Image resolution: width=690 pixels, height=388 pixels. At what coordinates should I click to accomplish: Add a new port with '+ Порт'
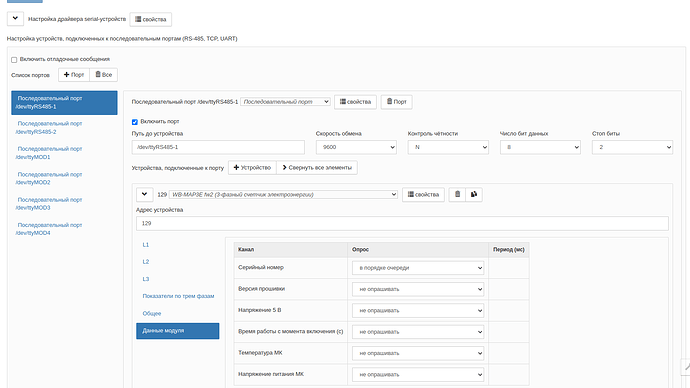[74, 75]
